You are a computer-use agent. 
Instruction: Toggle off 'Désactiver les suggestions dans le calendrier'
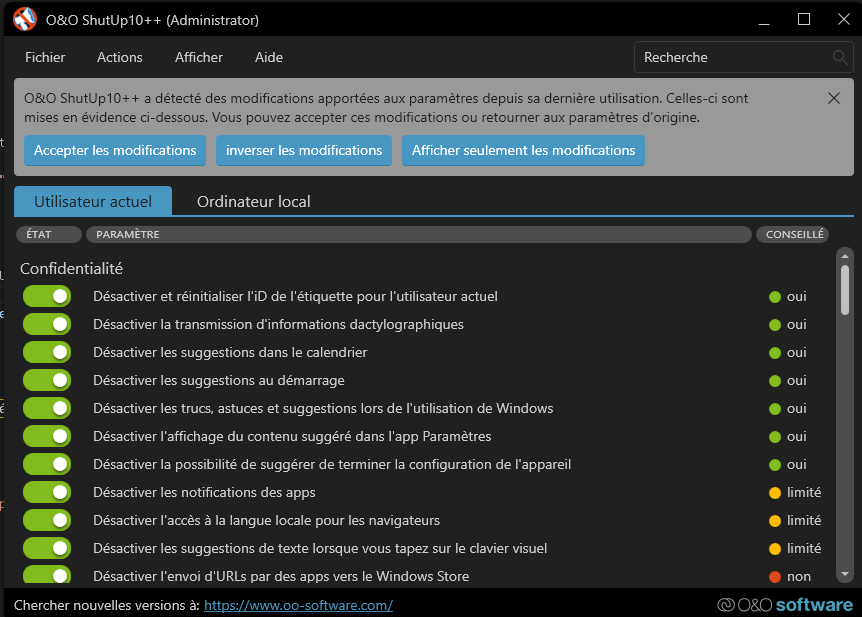[x=47, y=353]
